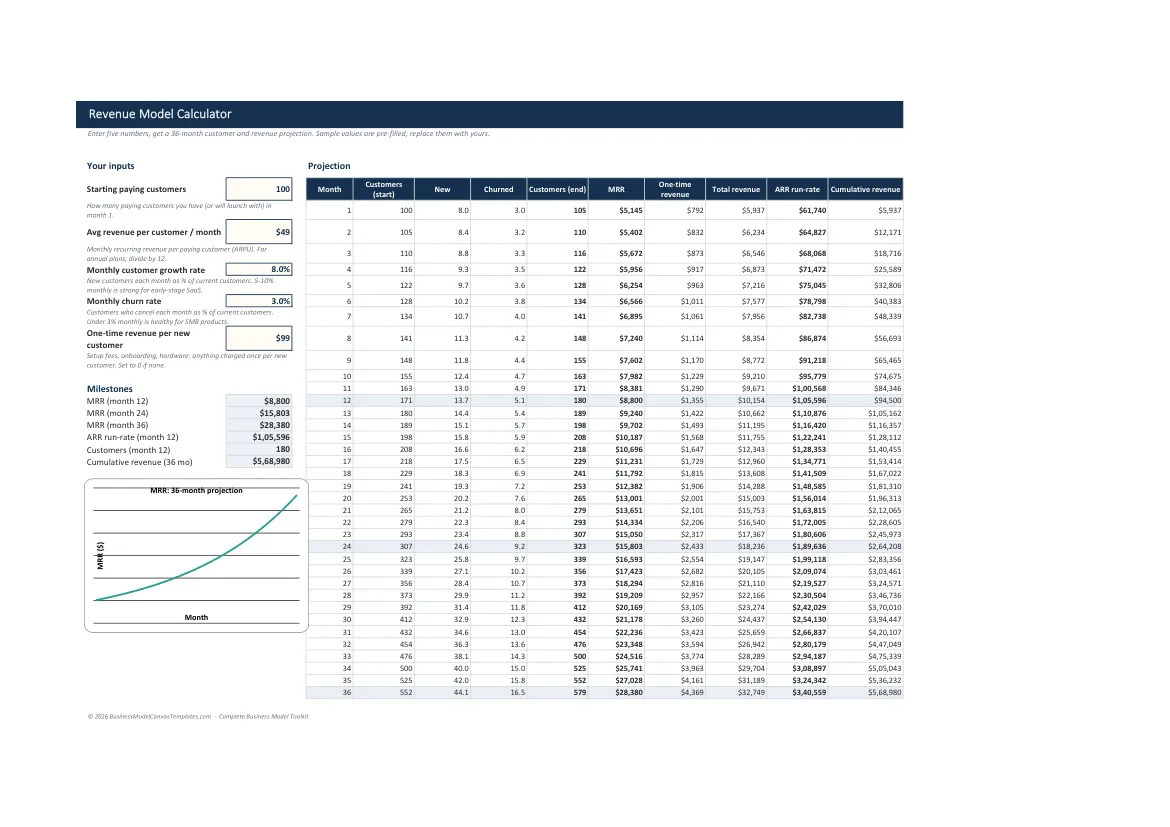
Task: Click the Customers (month 12) milestone value 180
Action: coord(259,449)
